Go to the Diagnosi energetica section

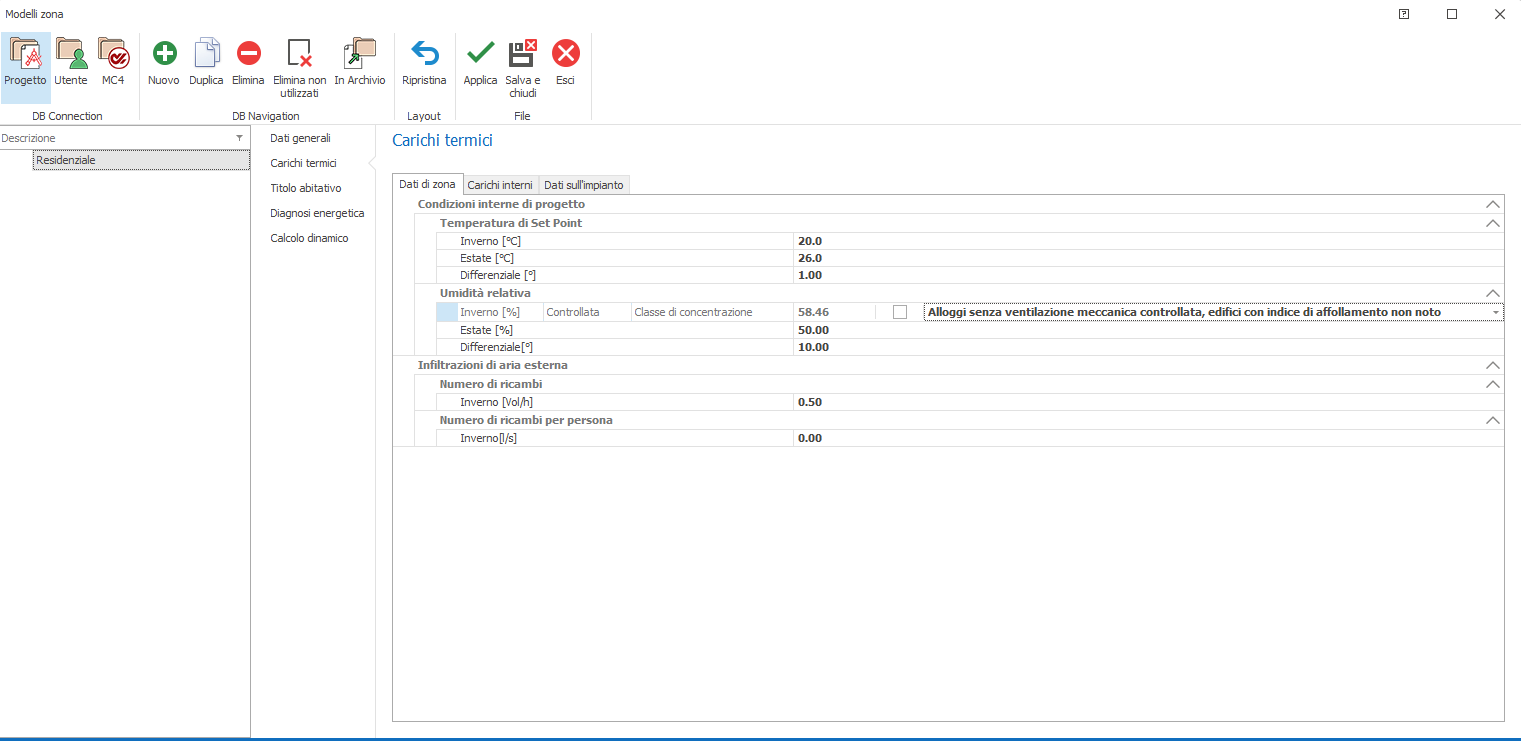coord(317,213)
